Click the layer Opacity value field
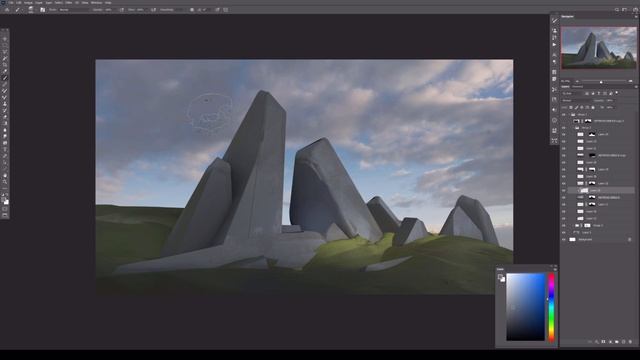The image size is (640, 360). pyautogui.click(x=610, y=100)
